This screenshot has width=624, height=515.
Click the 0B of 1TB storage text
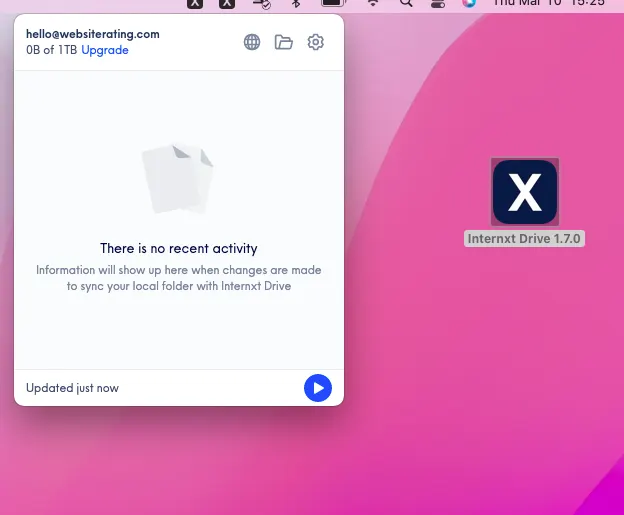52,50
